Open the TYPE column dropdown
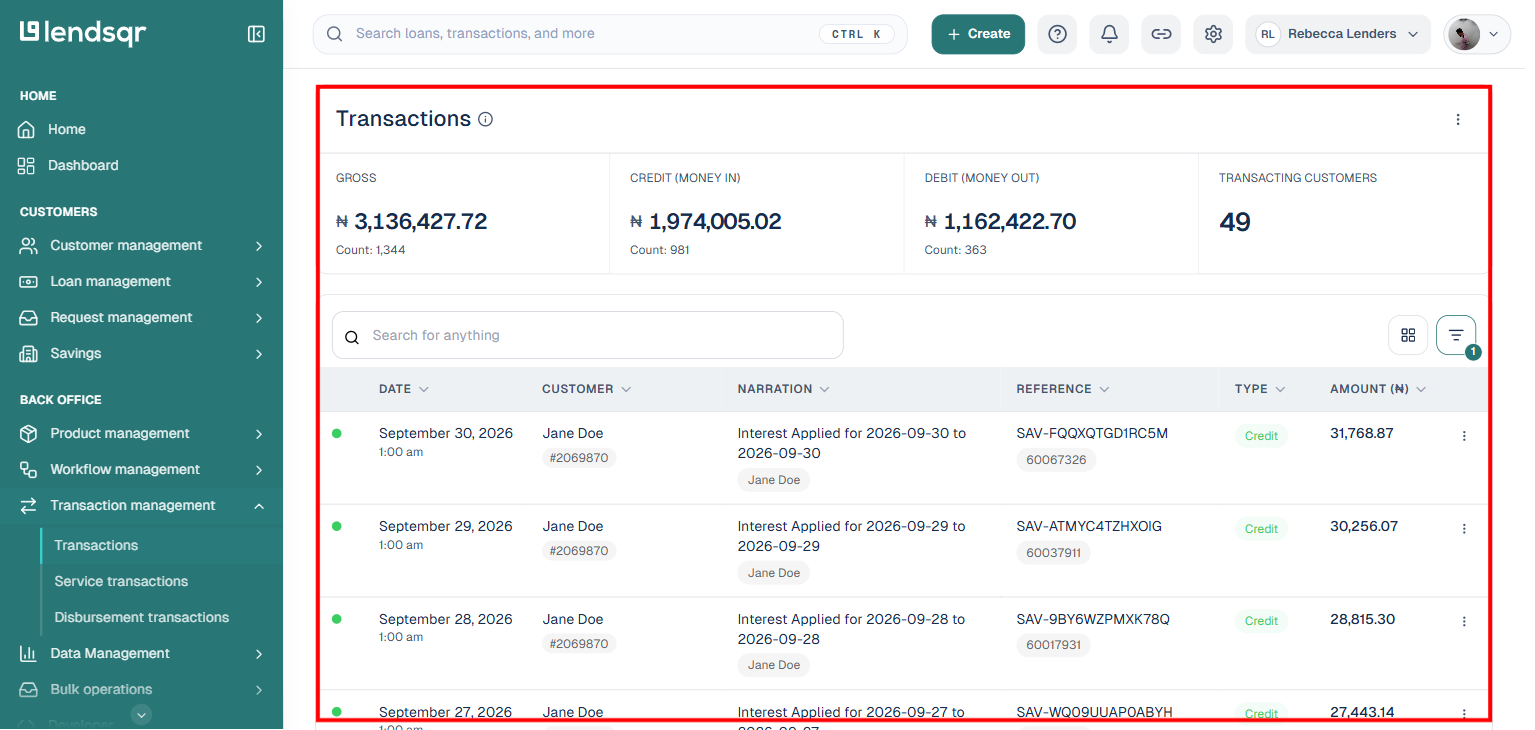This screenshot has width=1535, height=730. (x=1280, y=389)
